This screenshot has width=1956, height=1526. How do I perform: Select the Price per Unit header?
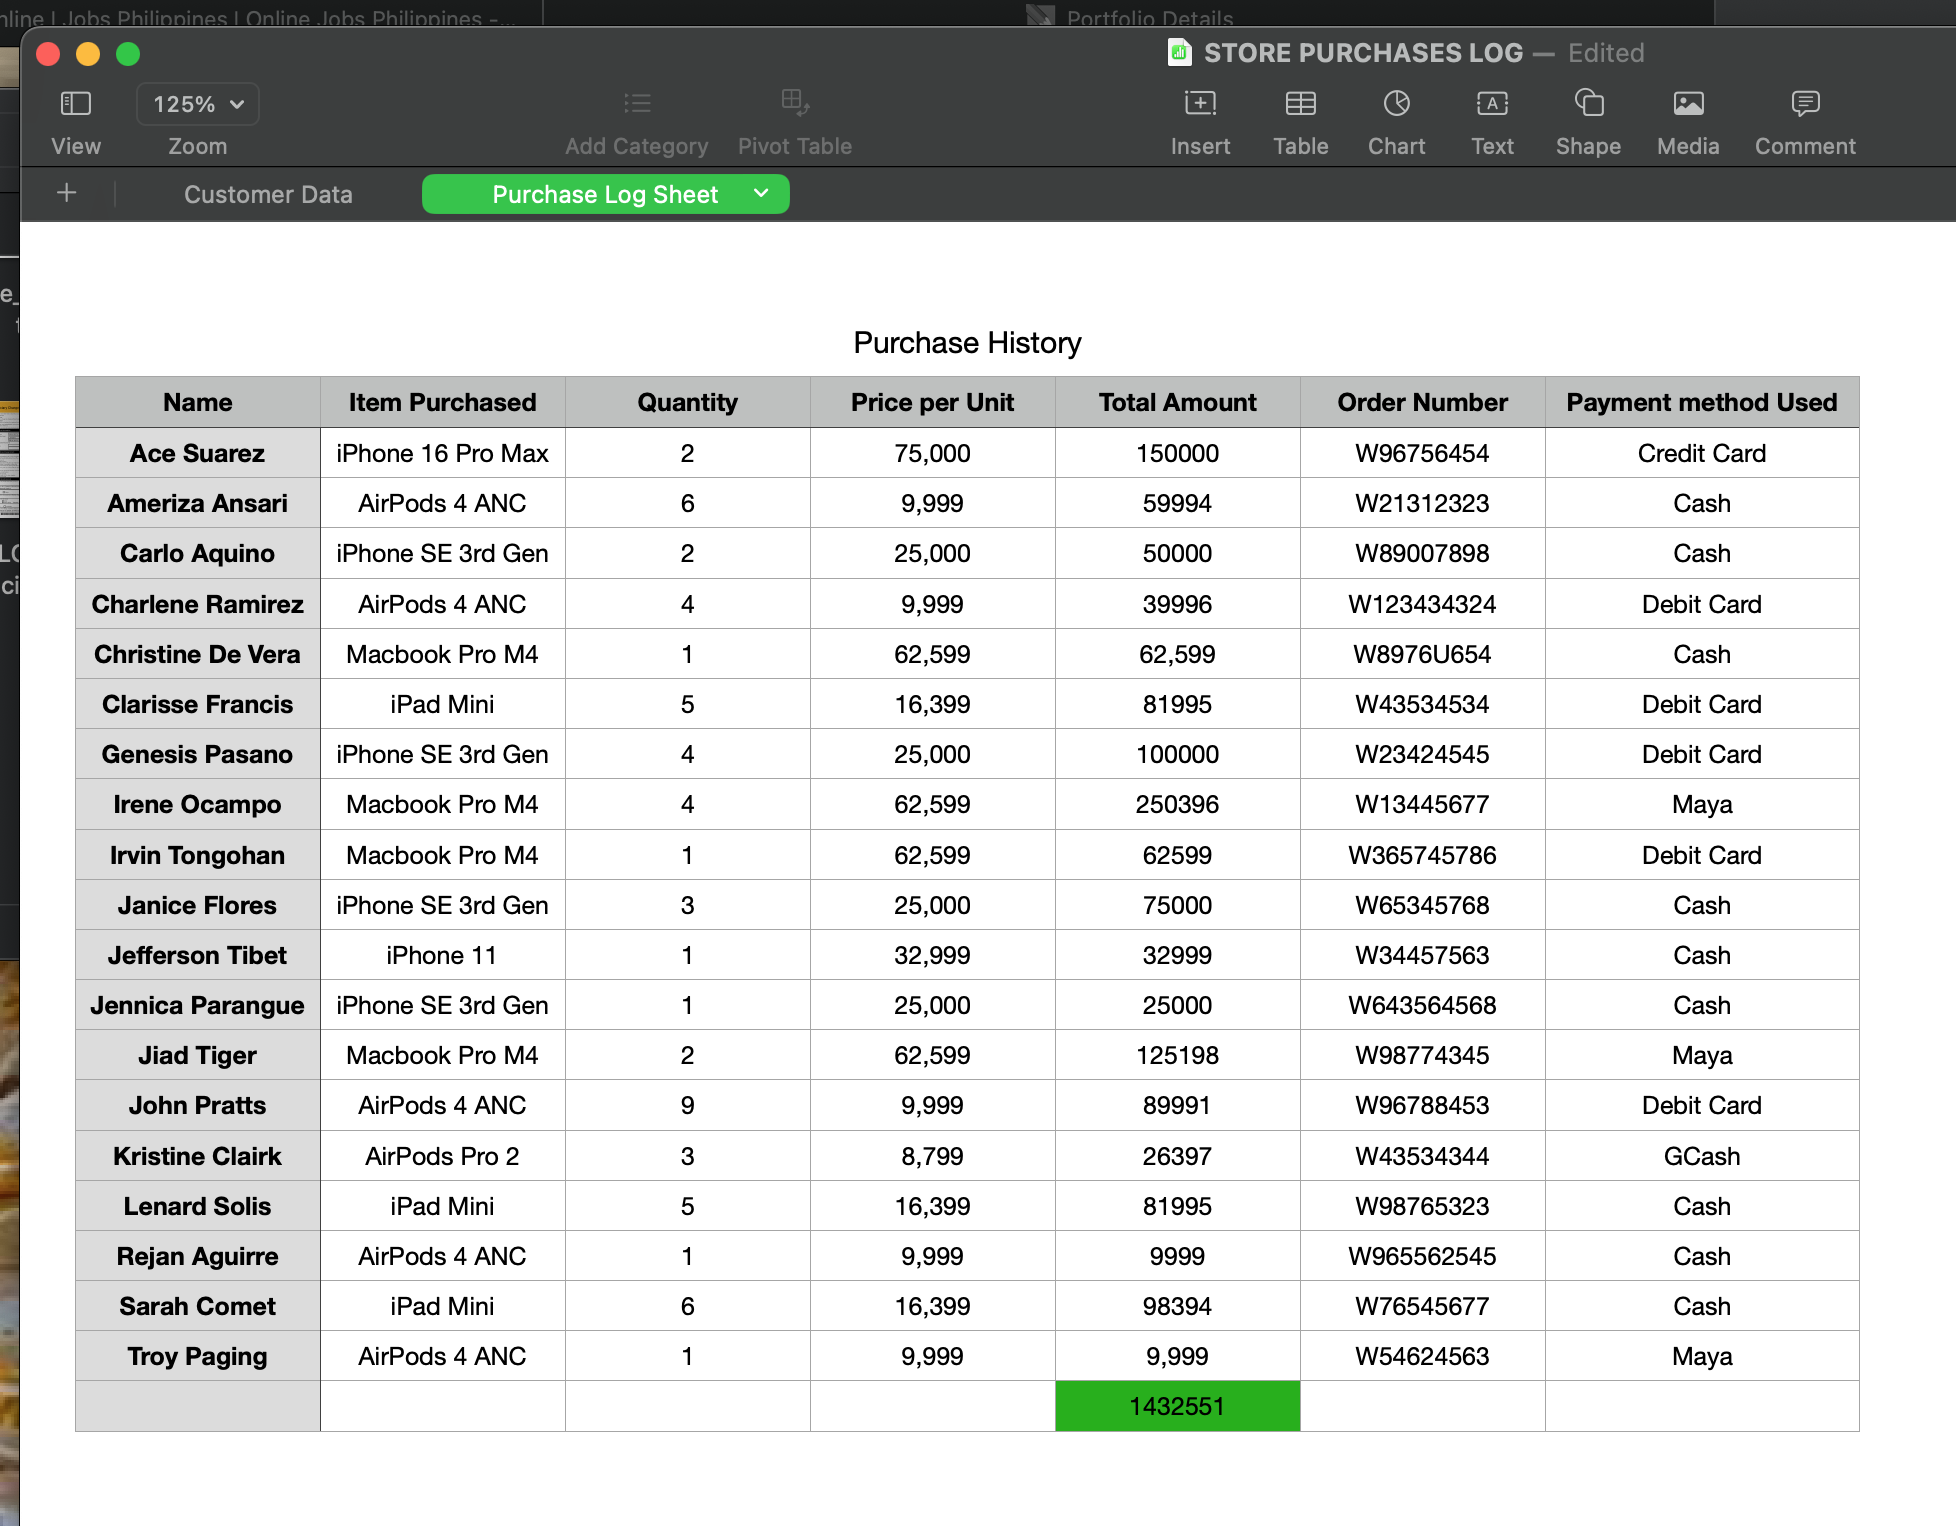click(x=933, y=402)
